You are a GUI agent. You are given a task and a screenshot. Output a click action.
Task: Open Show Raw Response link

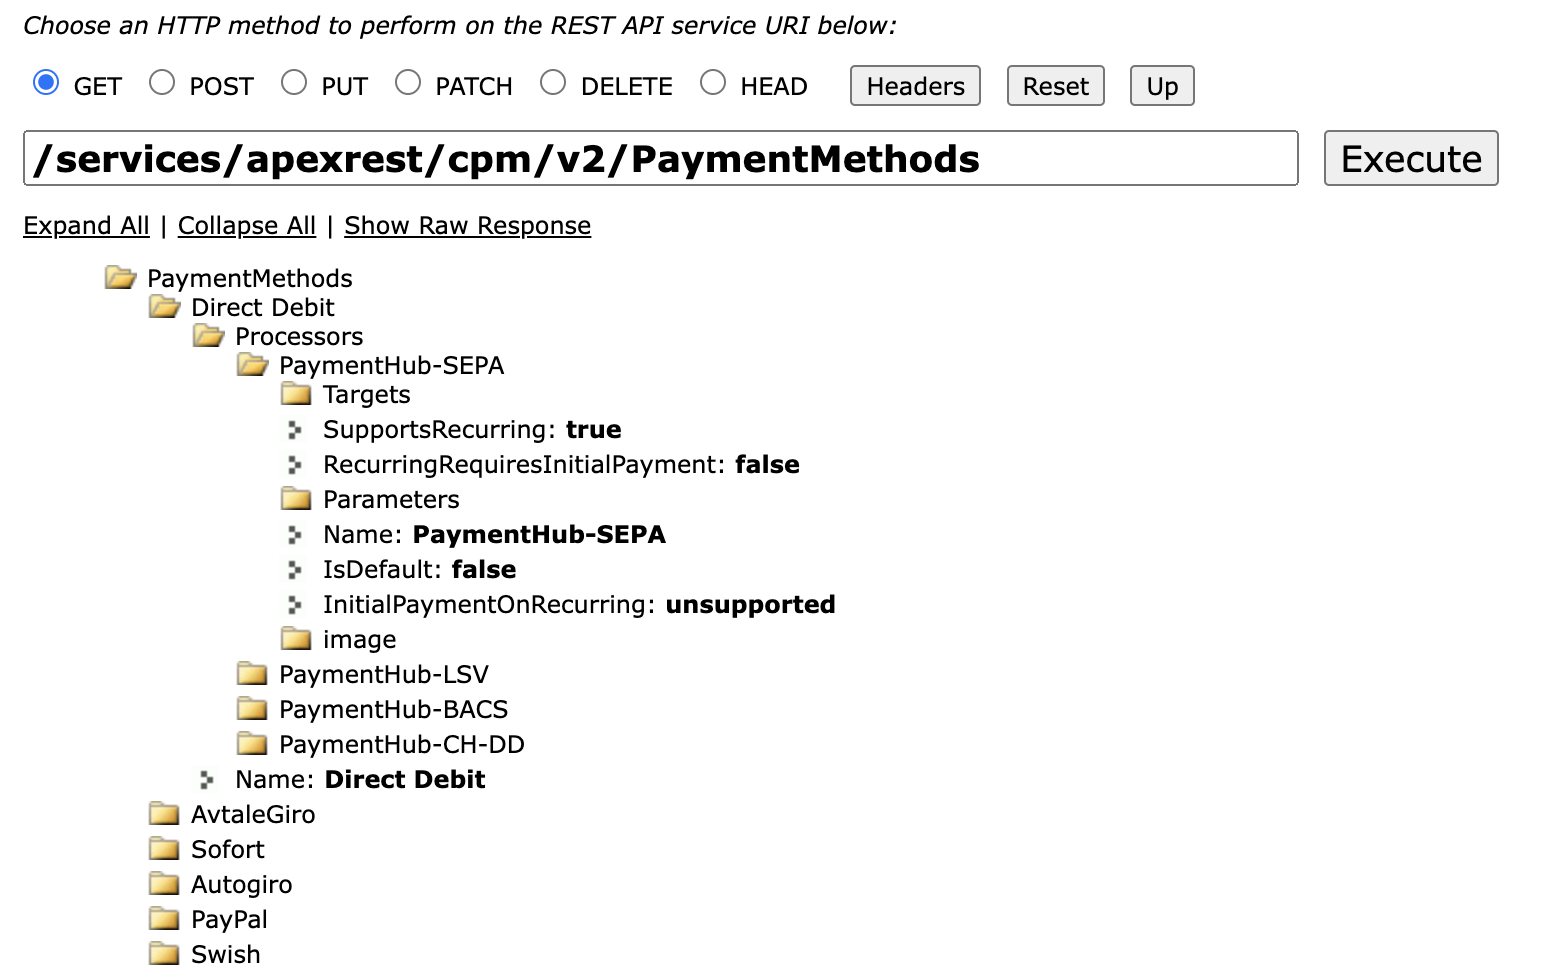[467, 226]
